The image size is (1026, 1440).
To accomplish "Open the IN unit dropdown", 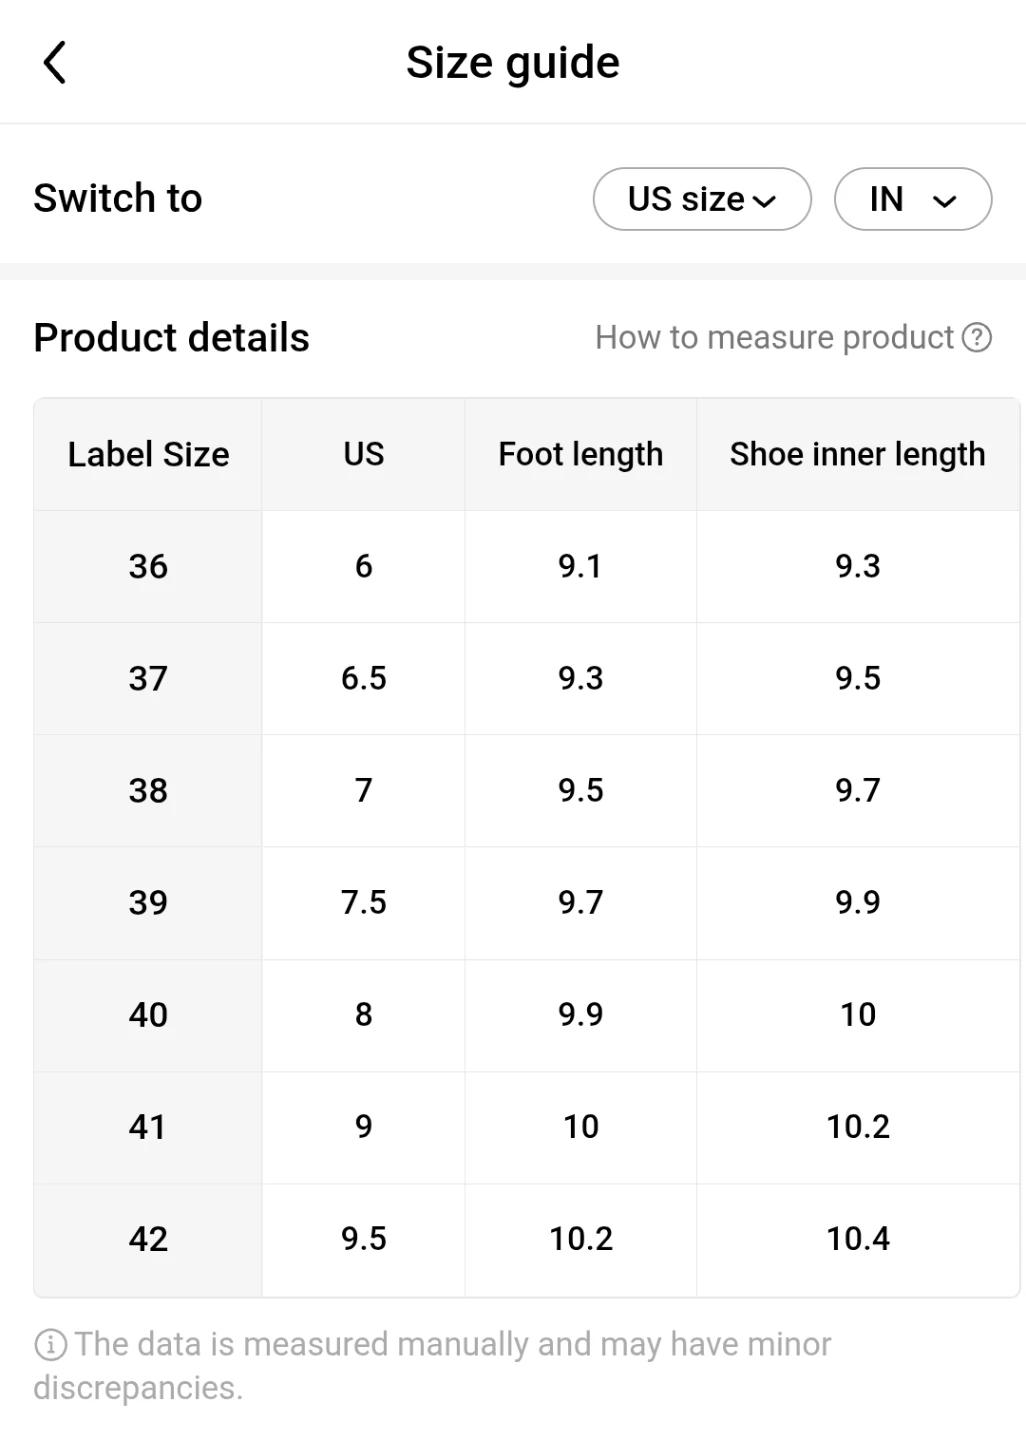I will click(913, 199).
